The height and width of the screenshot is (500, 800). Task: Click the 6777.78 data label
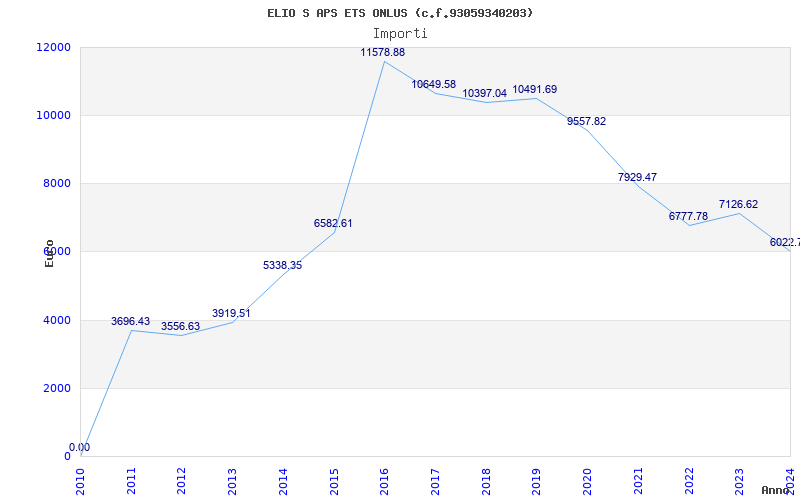pyautogui.click(x=688, y=216)
